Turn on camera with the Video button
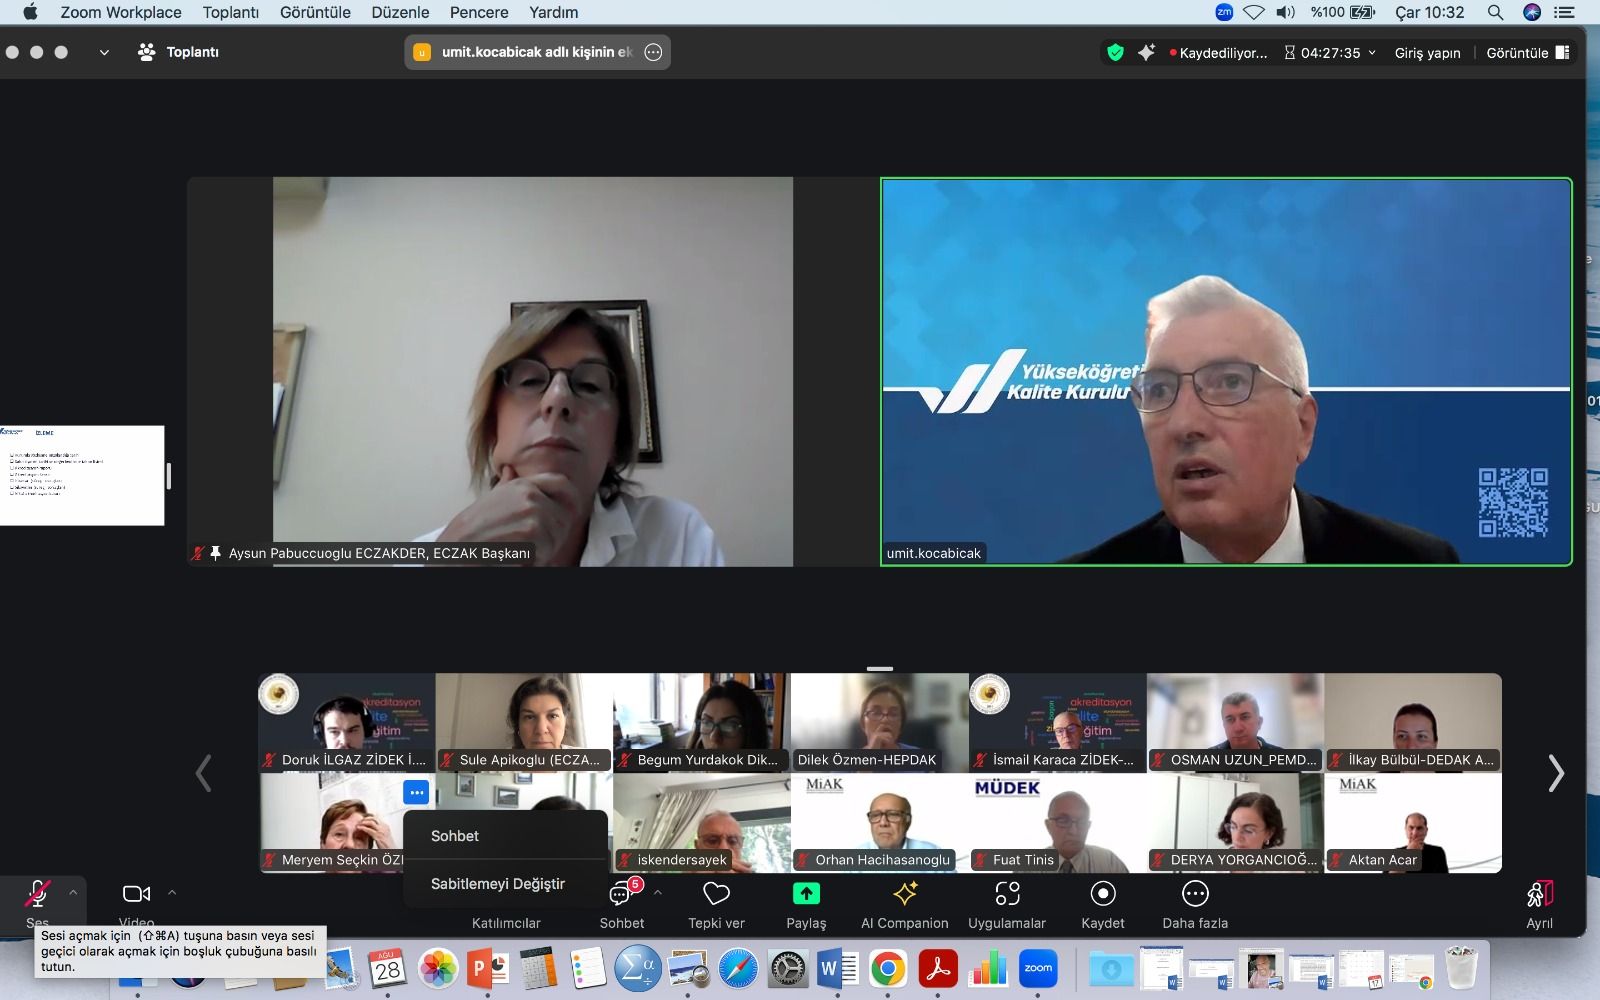This screenshot has width=1600, height=1000. (x=136, y=893)
